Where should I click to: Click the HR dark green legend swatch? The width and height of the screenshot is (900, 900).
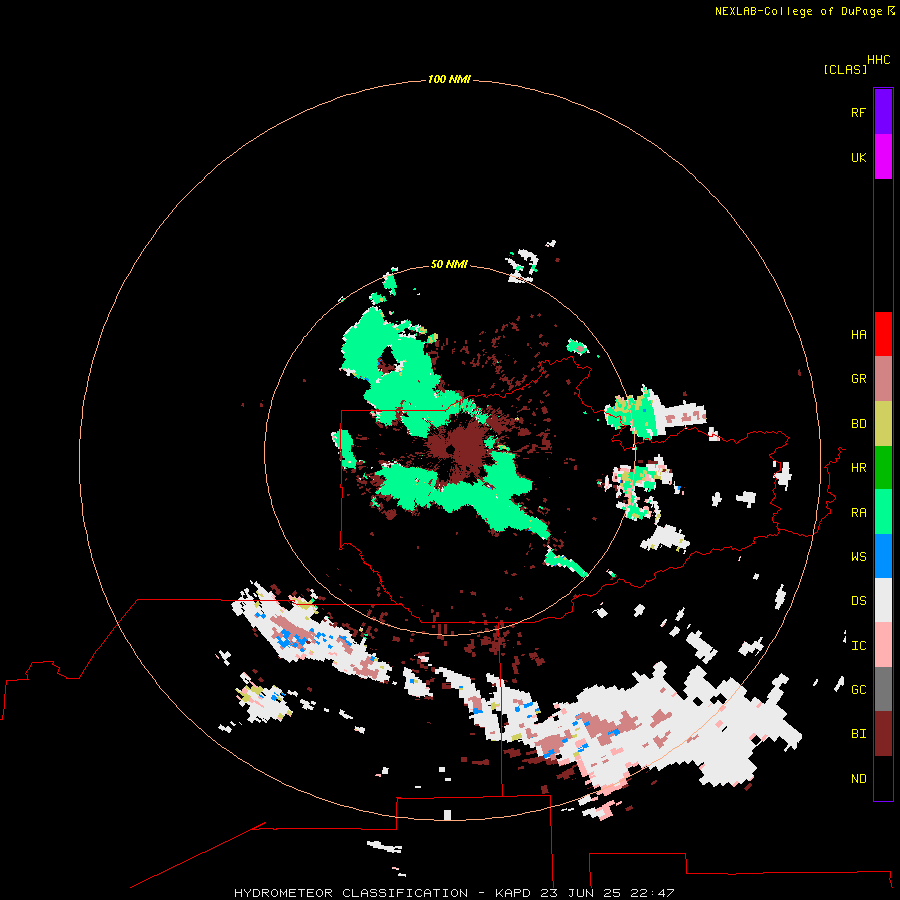coord(883,468)
